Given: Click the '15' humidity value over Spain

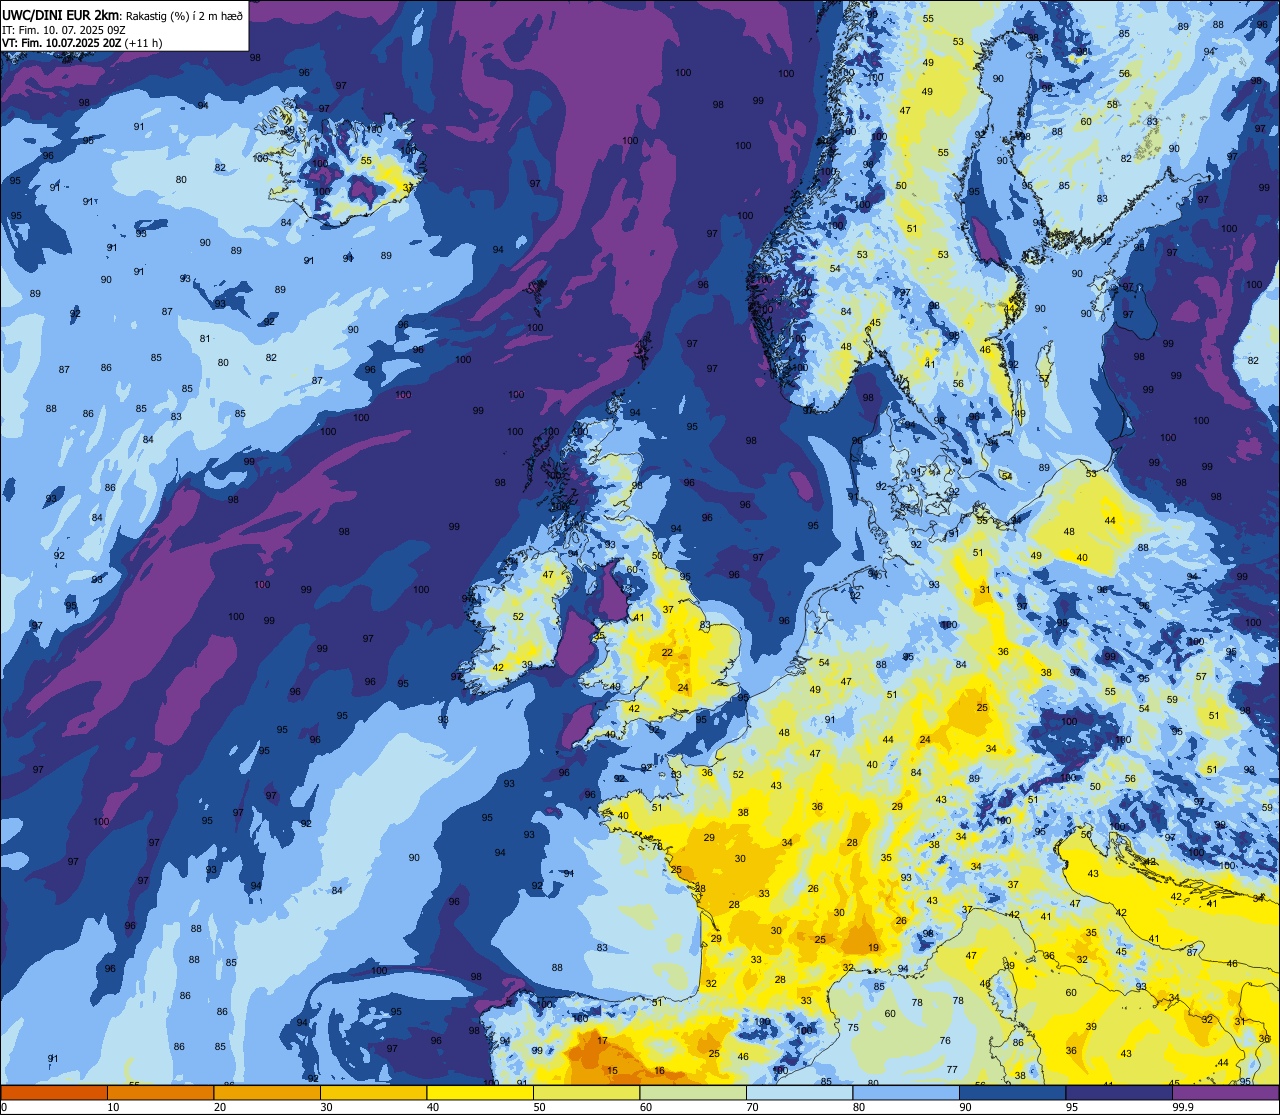Looking at the screenshot, I should pos(612,1071).
